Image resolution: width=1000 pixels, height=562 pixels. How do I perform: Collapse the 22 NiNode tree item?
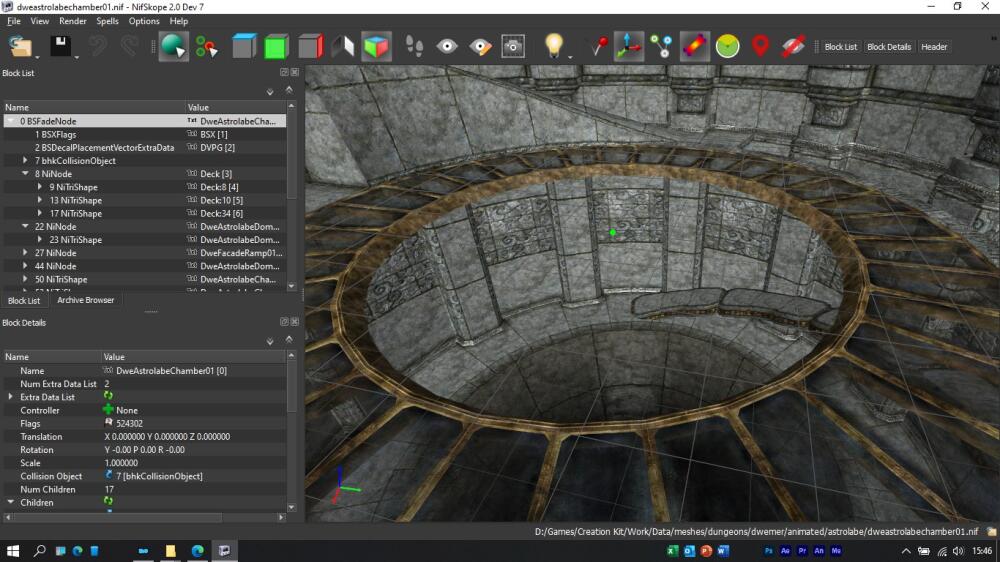click(x=25, y=226)
